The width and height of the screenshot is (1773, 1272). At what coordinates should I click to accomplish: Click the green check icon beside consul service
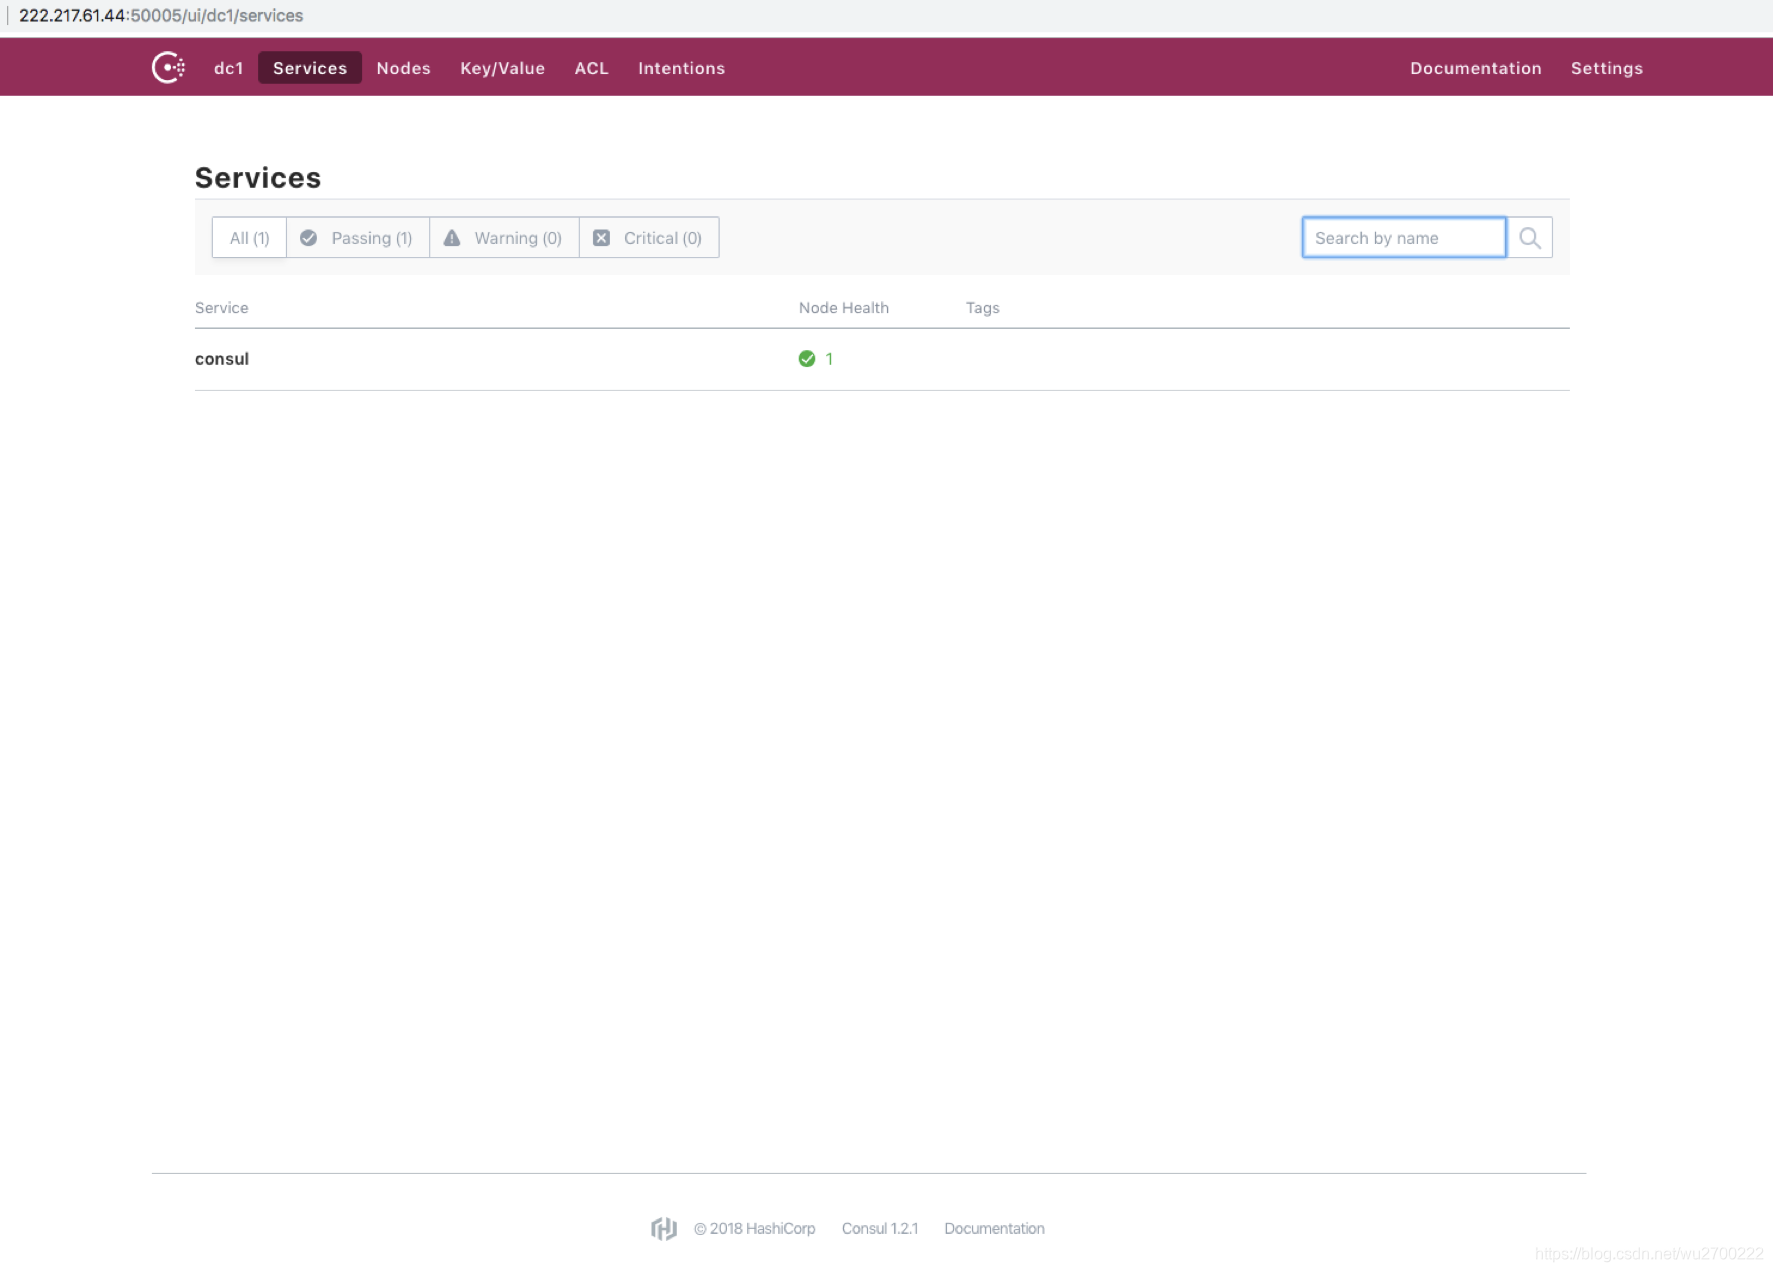(x=806, y=358)
